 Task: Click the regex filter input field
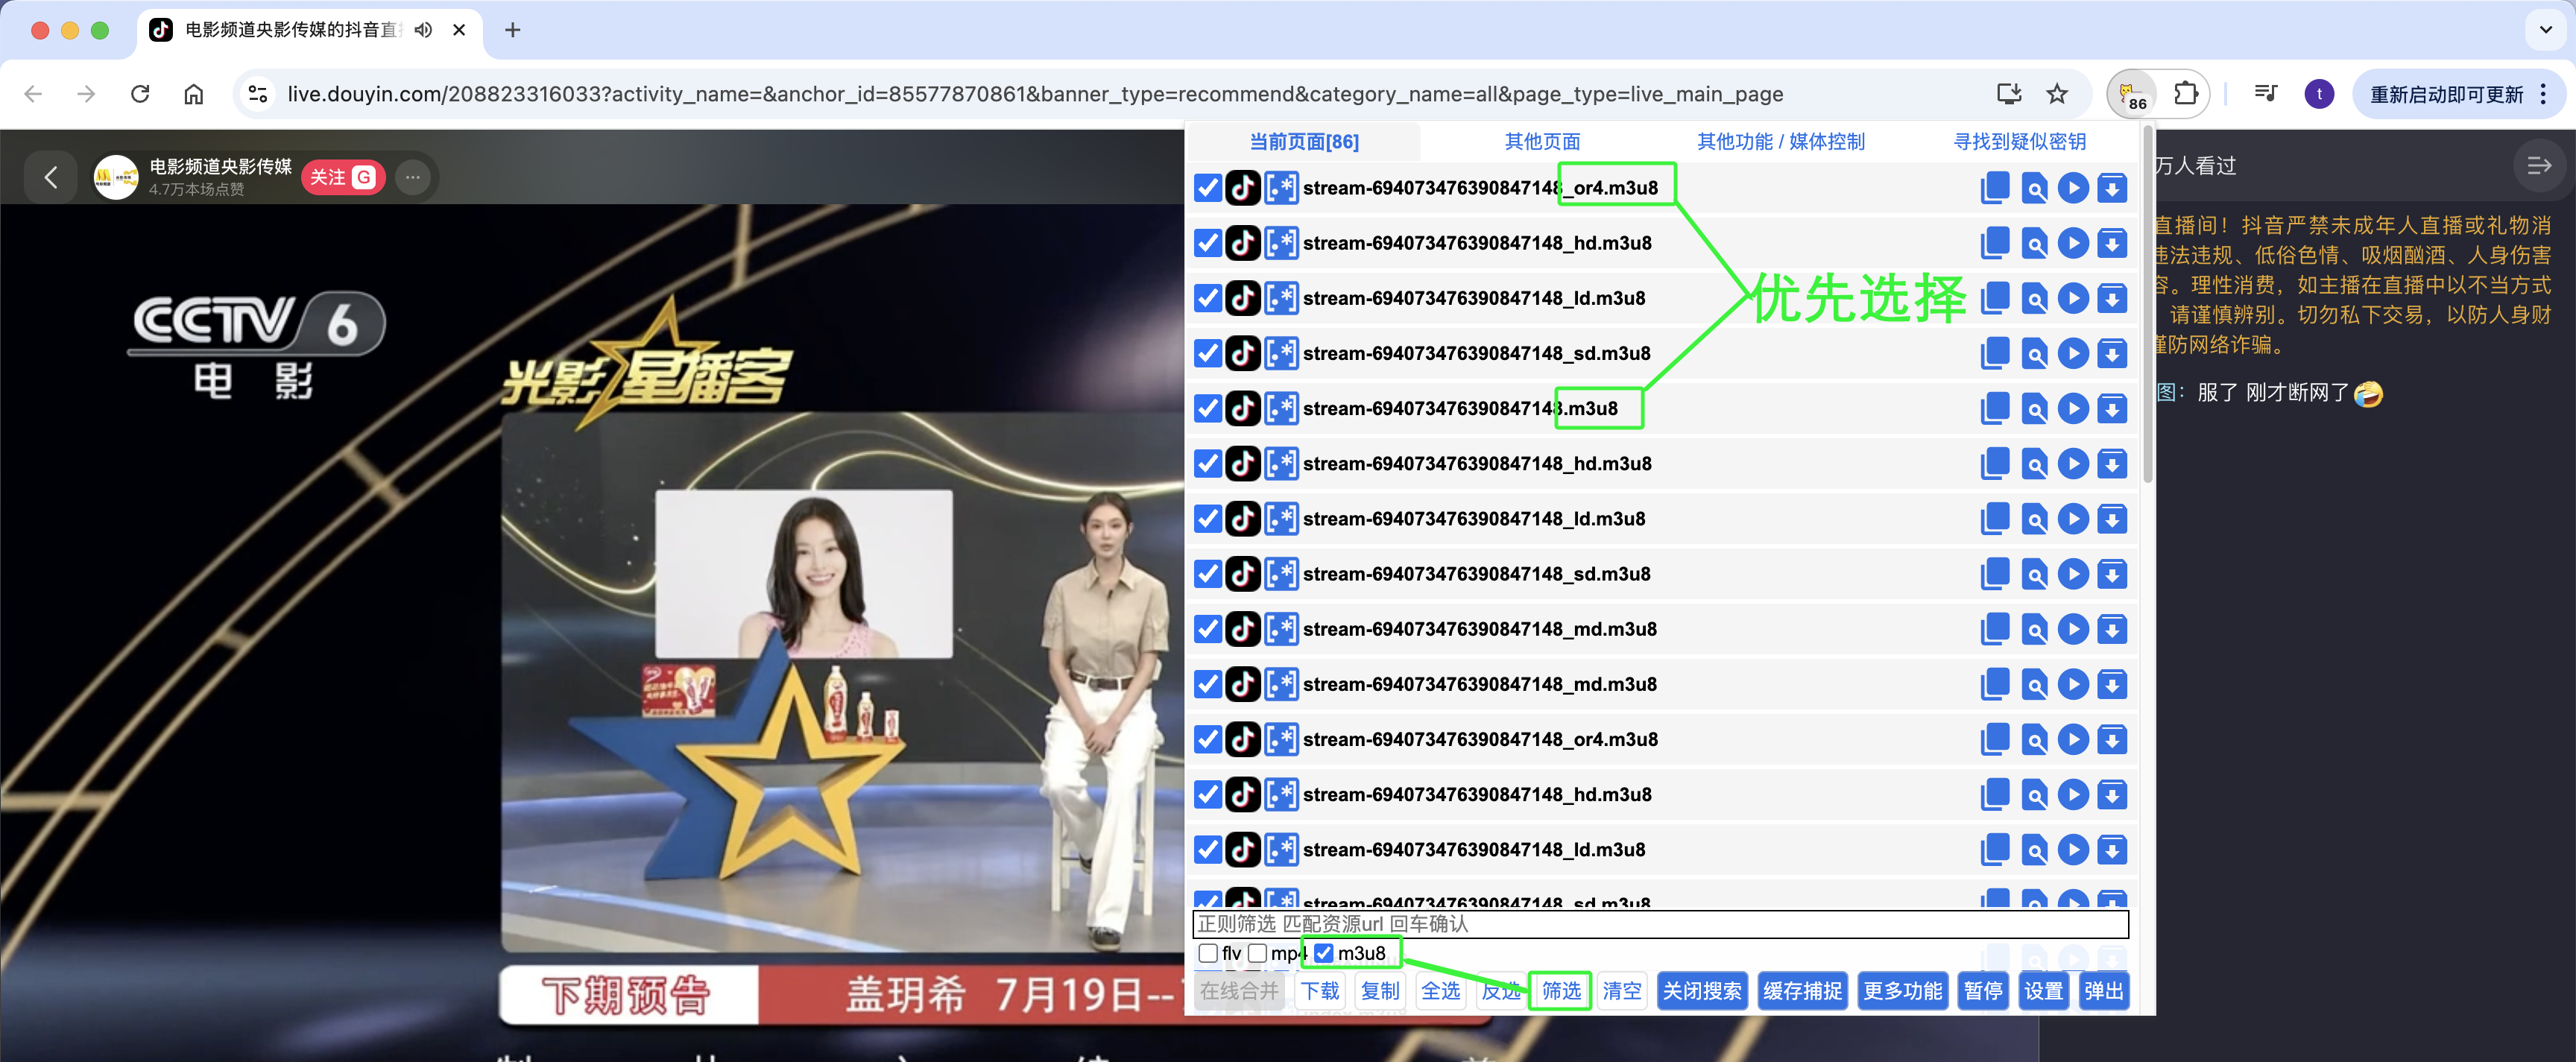[x=1660, y=924]
